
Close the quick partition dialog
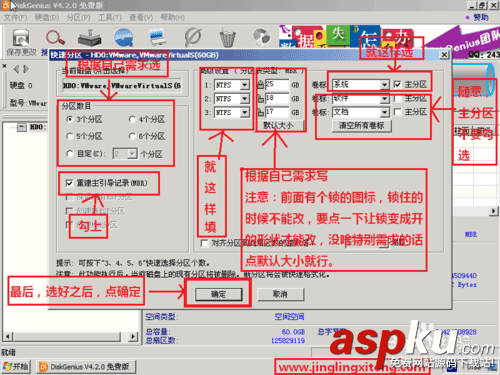444,55
